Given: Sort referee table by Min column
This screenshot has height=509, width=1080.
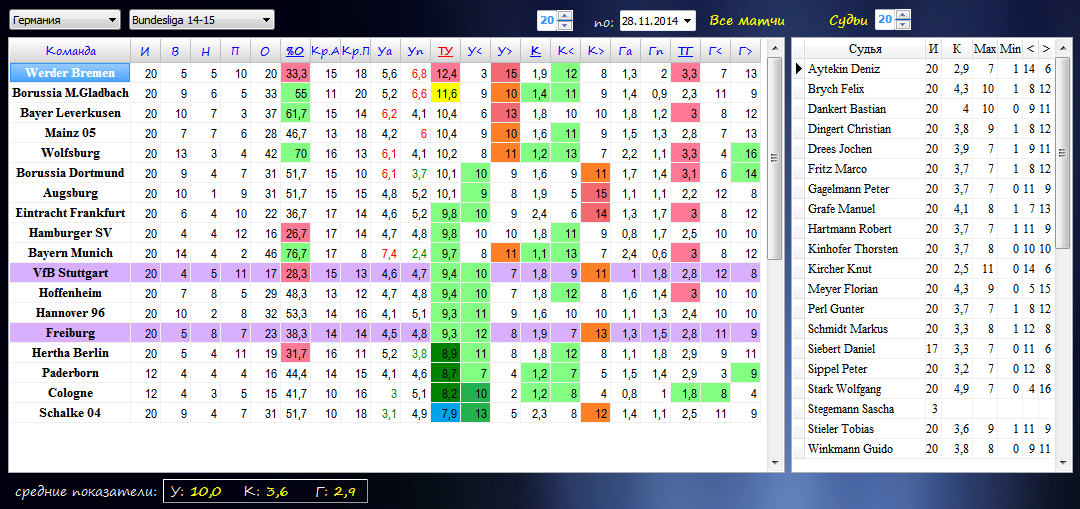Looking at the screenshot, I should click(1010, 50).
